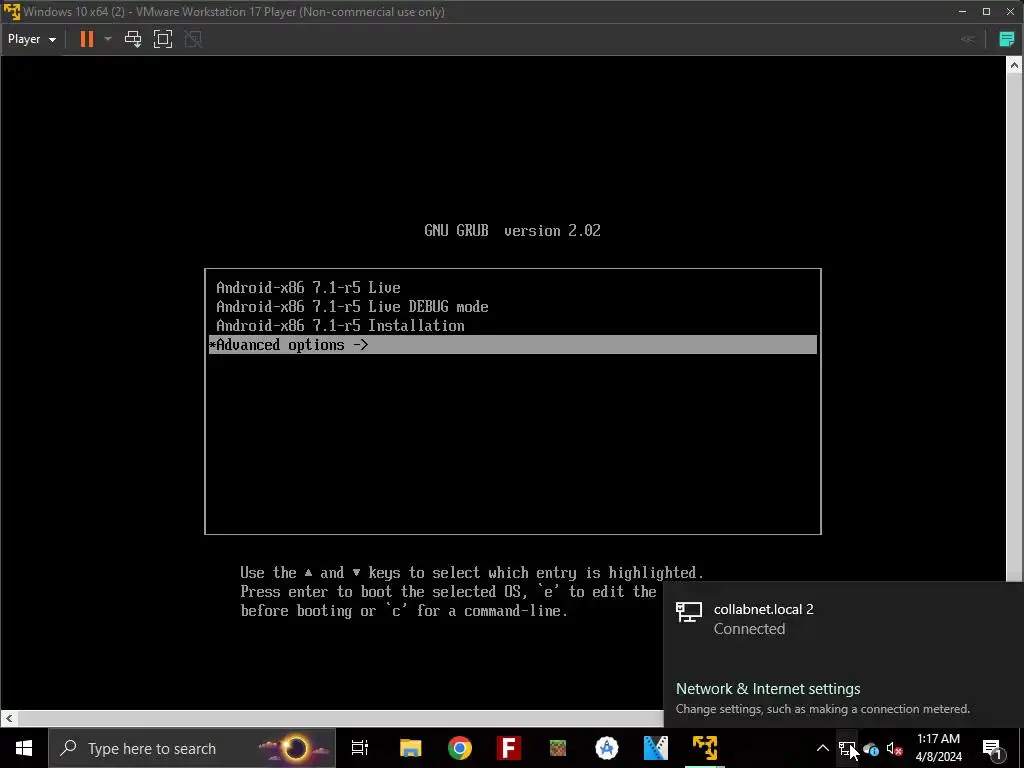Open the VMware notes icon in toolbar
Screen dimensions: 1024x768
(x=1007, y=39)
